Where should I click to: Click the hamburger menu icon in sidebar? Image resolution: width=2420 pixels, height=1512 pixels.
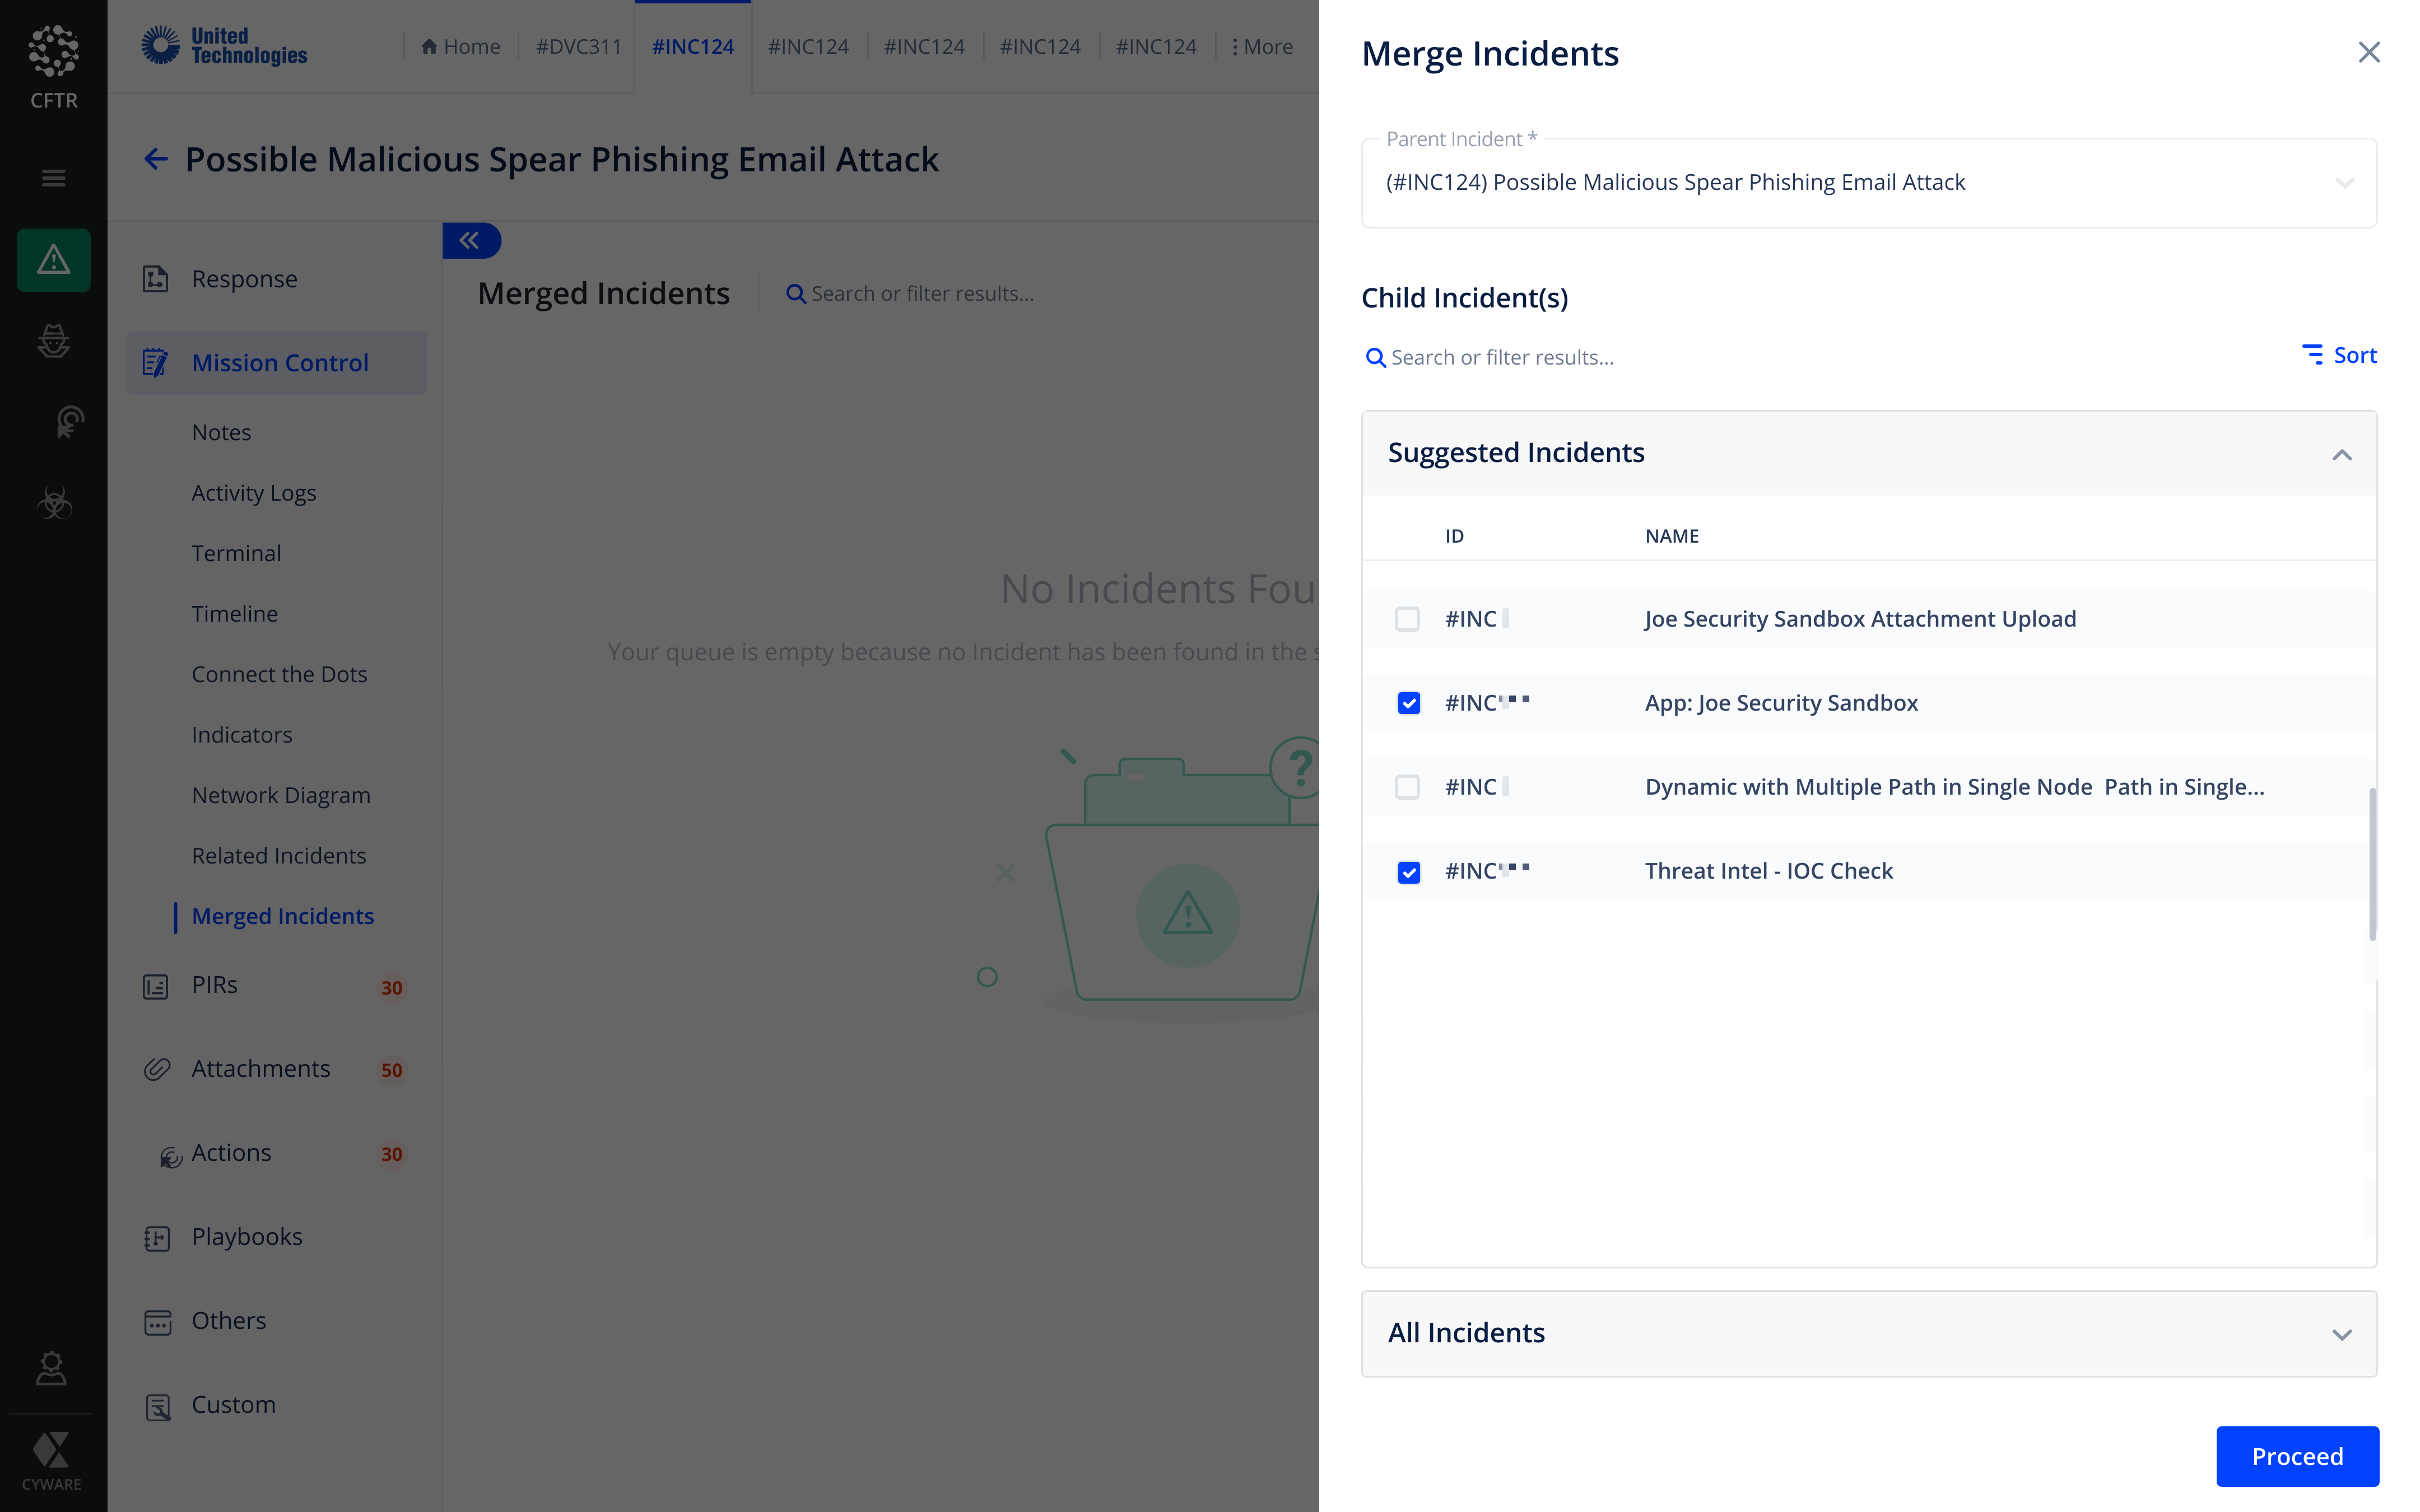tap(53, 178)
